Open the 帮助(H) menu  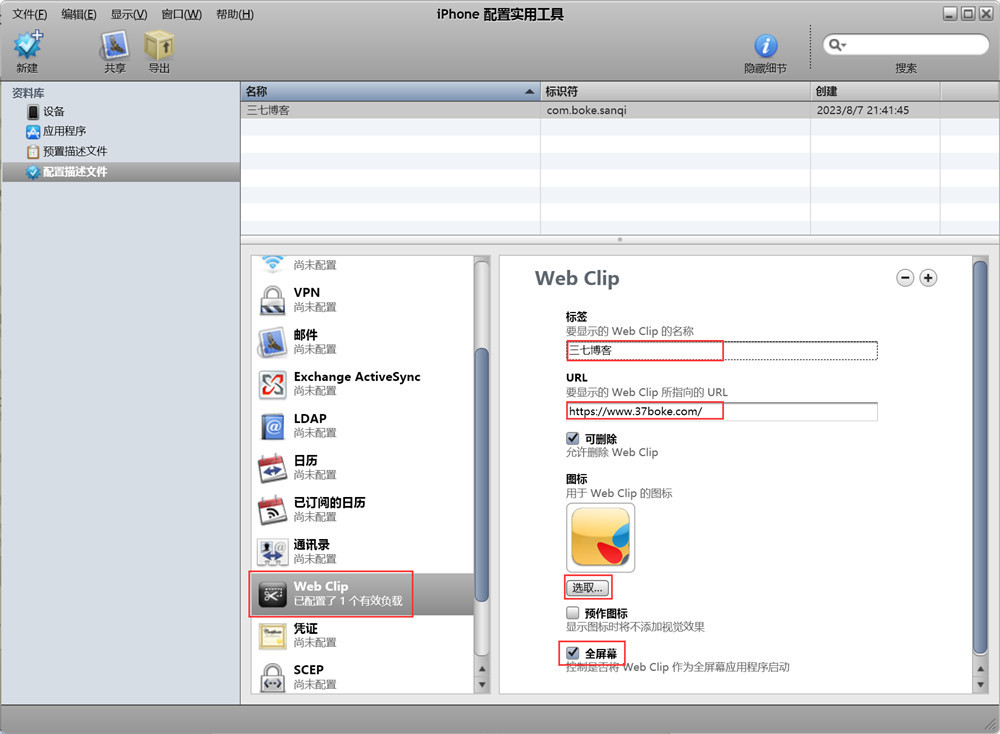click(234, 14)
